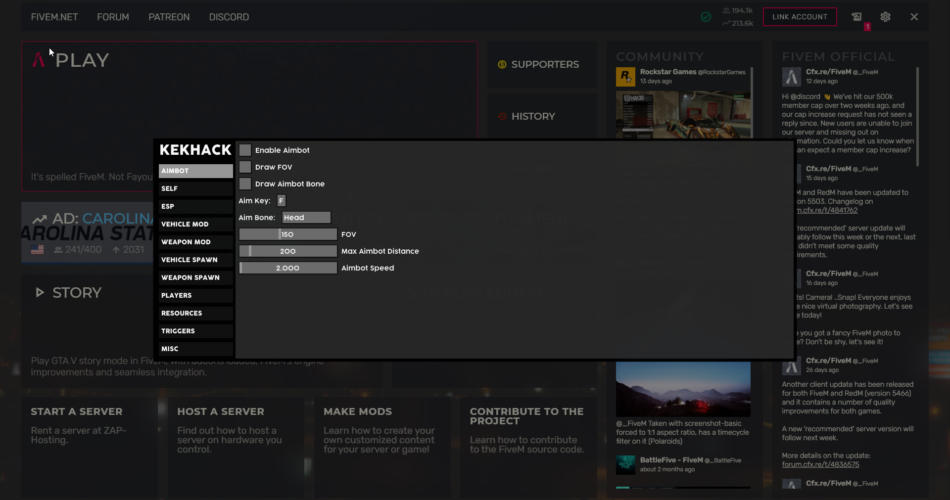Click the PLAY panel heading
950x500 pixels.
click(x=82, y=60)
